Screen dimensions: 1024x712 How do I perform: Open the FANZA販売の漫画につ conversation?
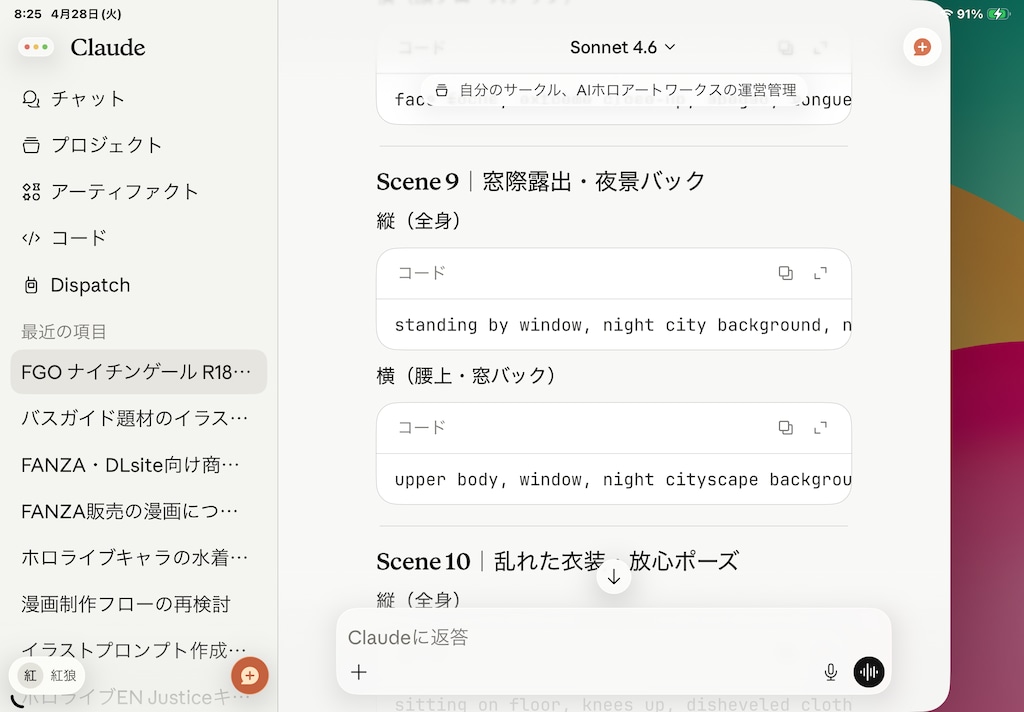138,511
